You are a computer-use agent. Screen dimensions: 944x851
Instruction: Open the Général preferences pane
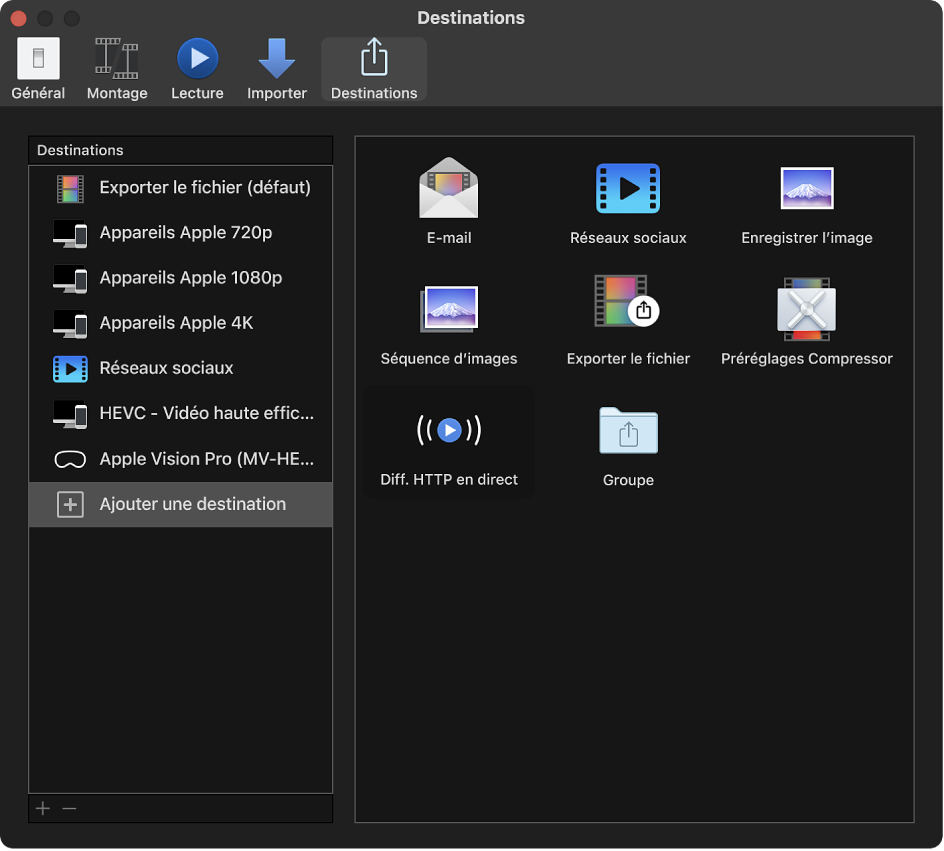[38, 66]
